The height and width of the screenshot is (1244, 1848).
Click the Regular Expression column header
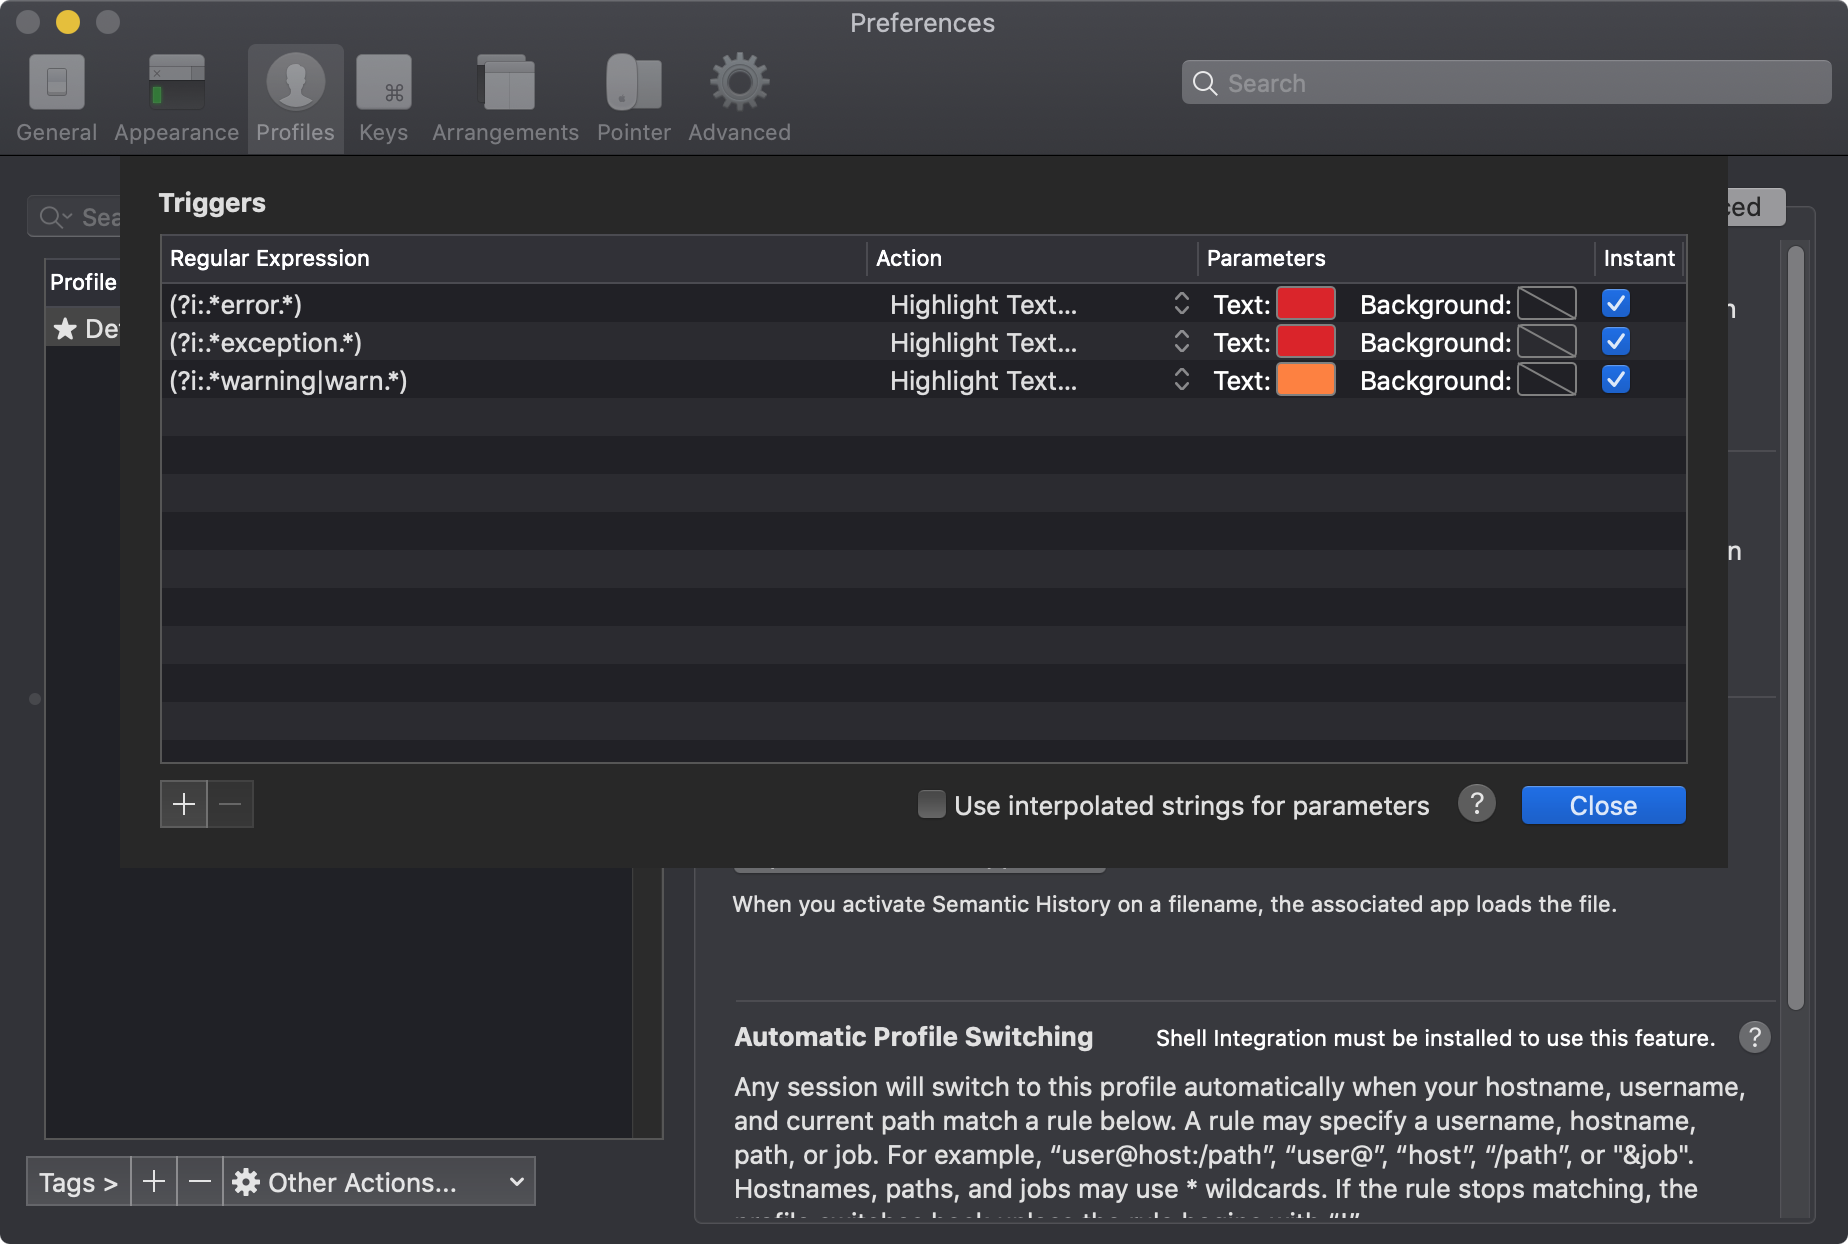514,258
